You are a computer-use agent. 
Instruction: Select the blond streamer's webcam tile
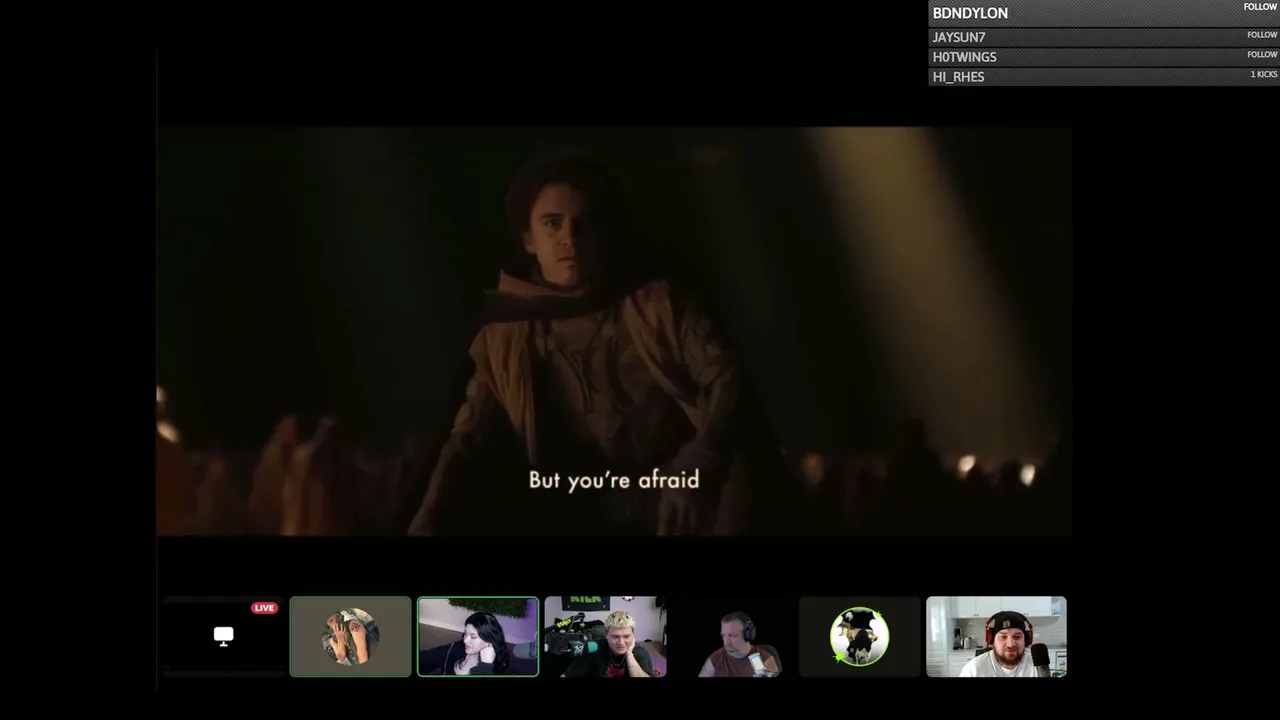[605, 637]
